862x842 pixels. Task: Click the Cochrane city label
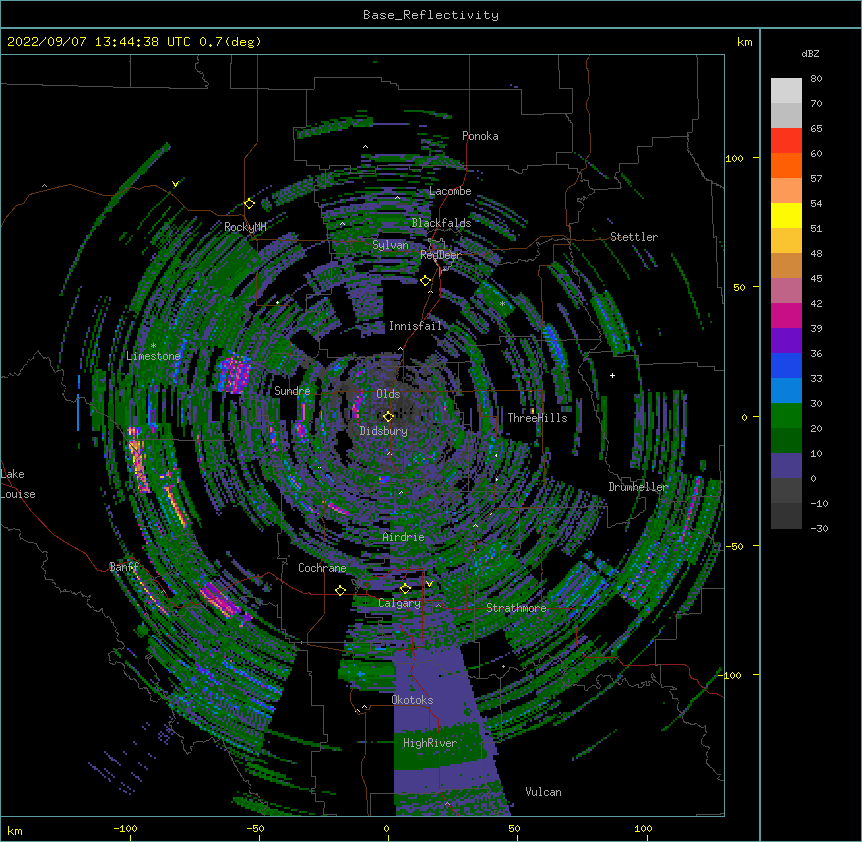coord(322,568)
